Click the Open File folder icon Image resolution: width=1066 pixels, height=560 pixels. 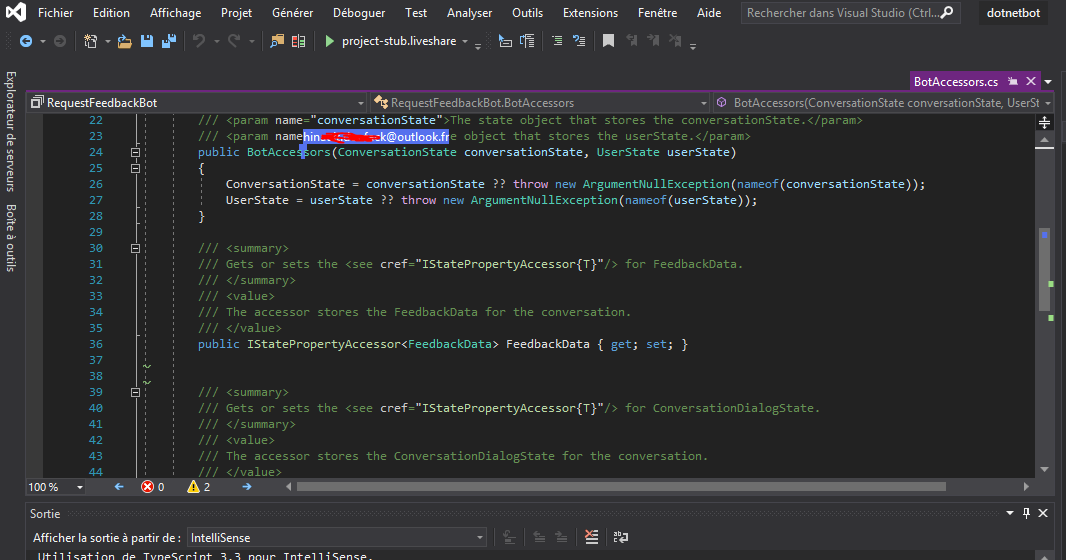[125, 41]
